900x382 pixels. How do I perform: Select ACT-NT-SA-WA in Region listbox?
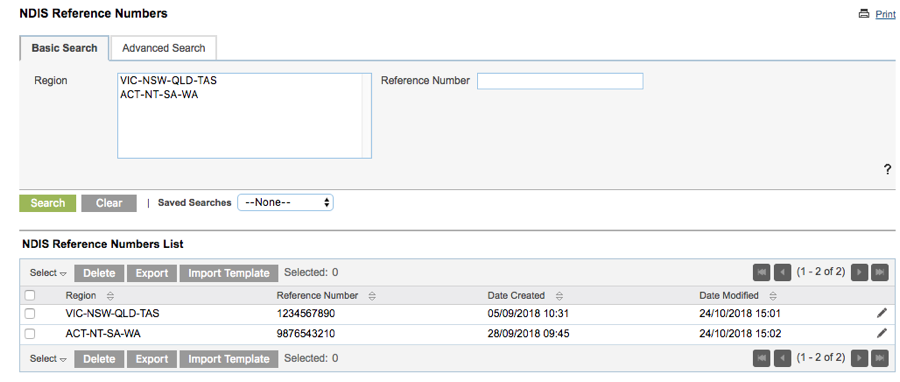pos(159,95)
